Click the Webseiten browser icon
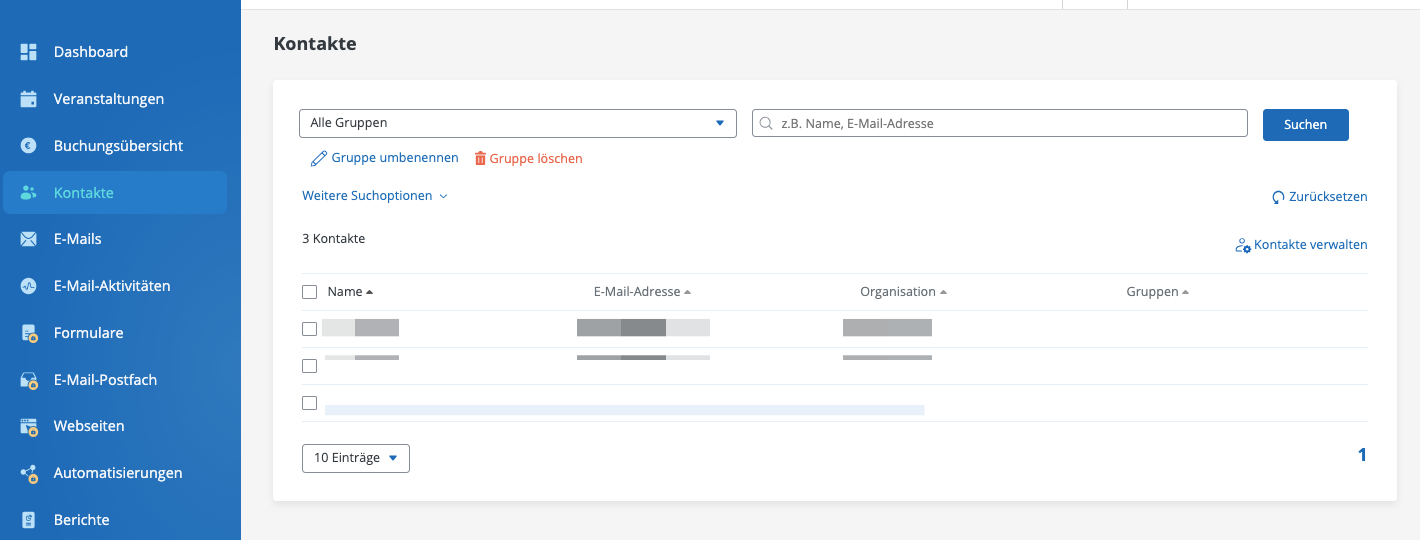The height and width of the screenshot is (540, 1420). tap(29, 426)
